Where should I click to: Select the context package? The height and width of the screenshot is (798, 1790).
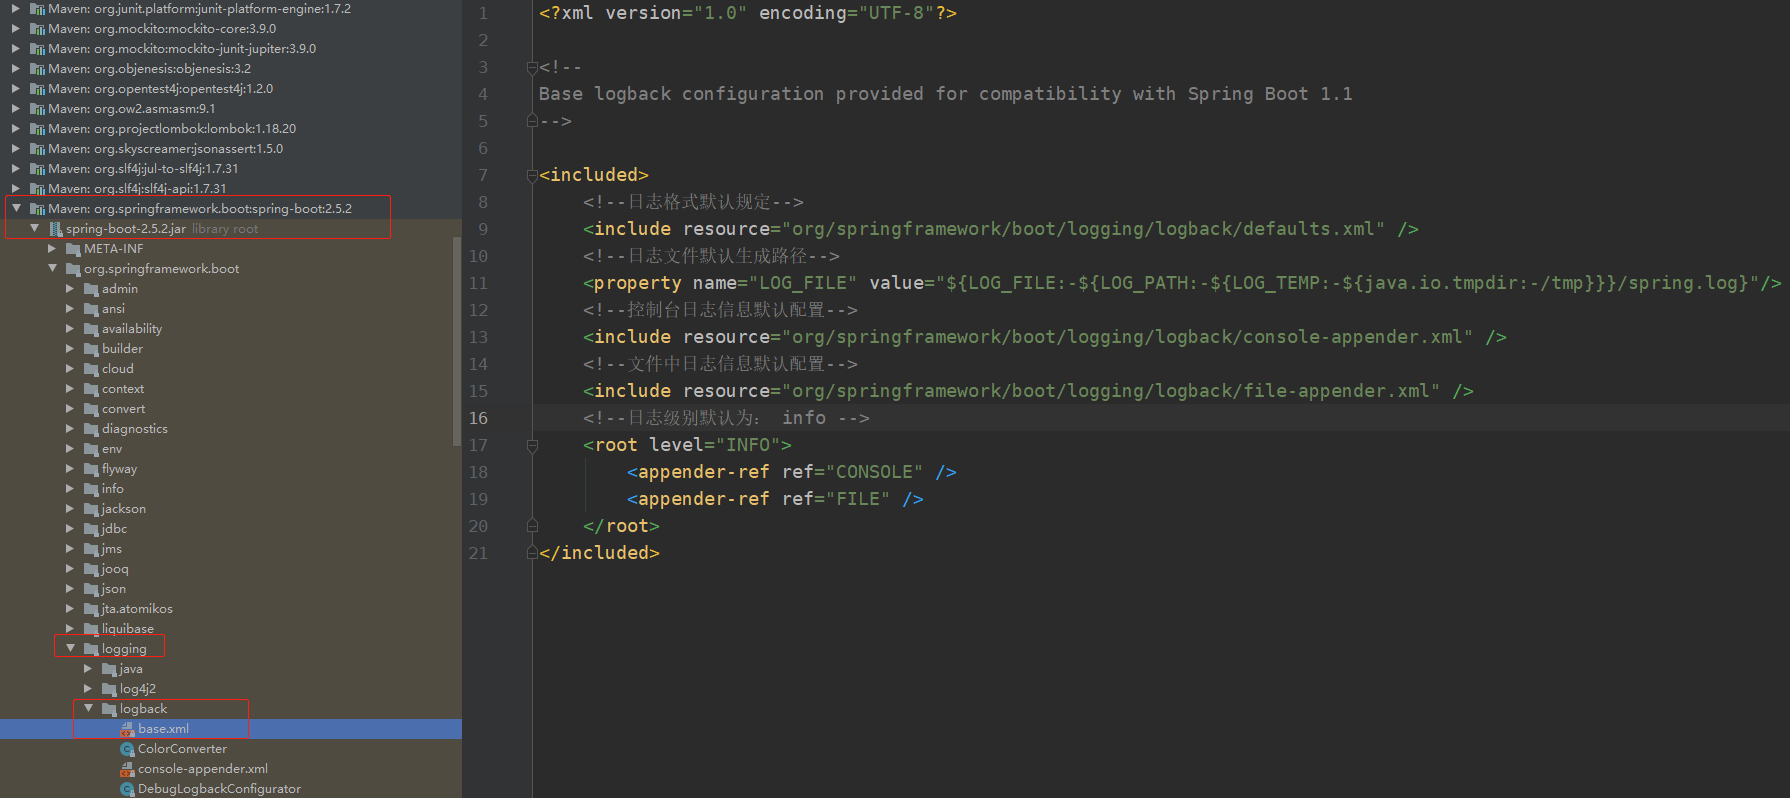coord(123,388)
